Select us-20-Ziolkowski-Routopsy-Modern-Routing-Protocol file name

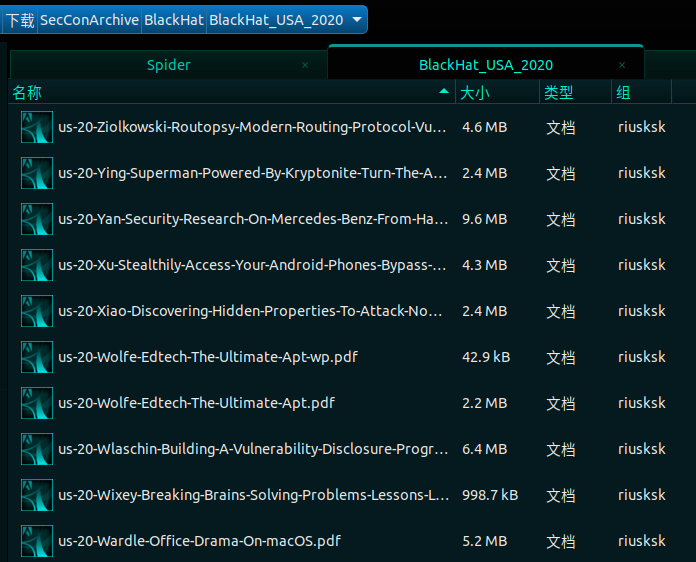tap(252, 127)
